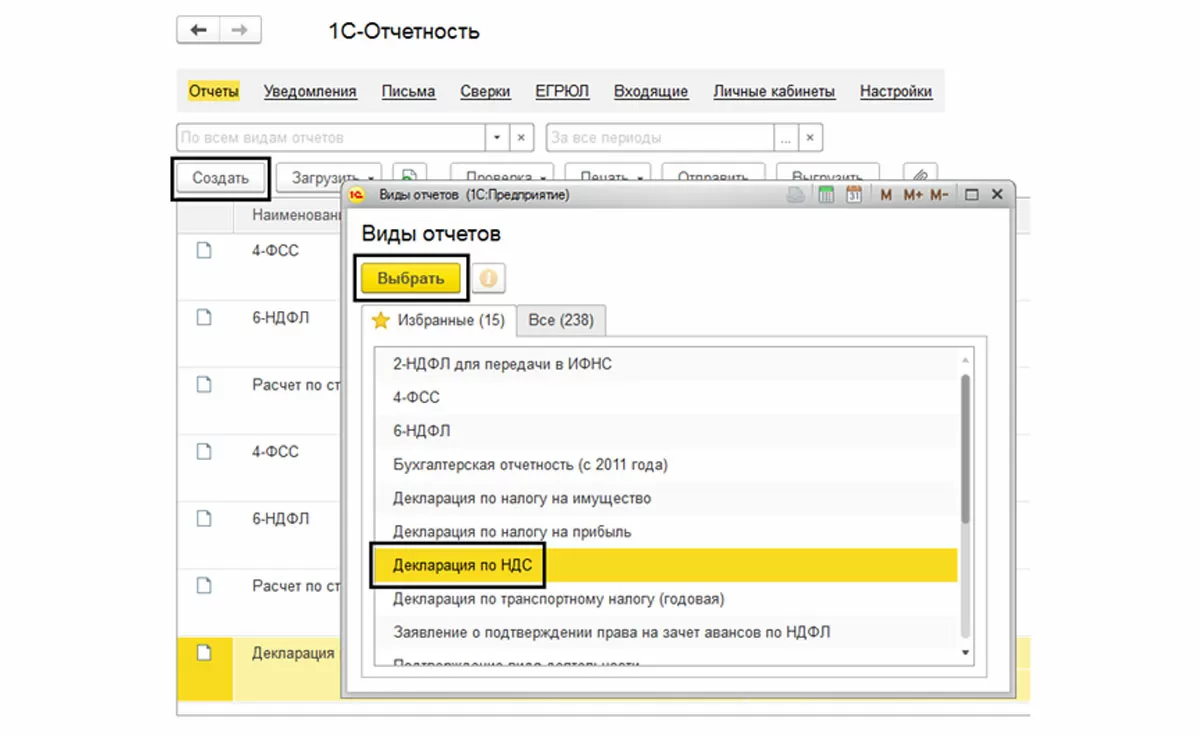Switch to the Все (238) tab

point(561,321)
